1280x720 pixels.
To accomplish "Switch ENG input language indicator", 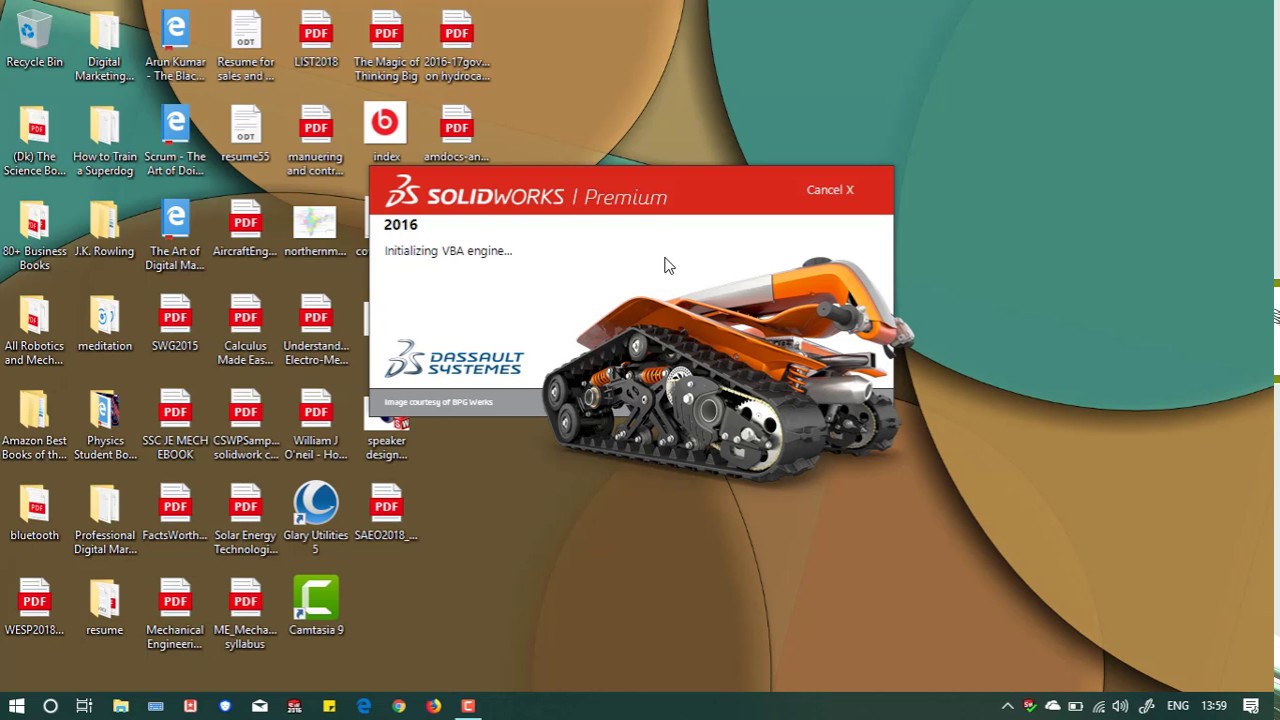I will [x=1178, y=706].
